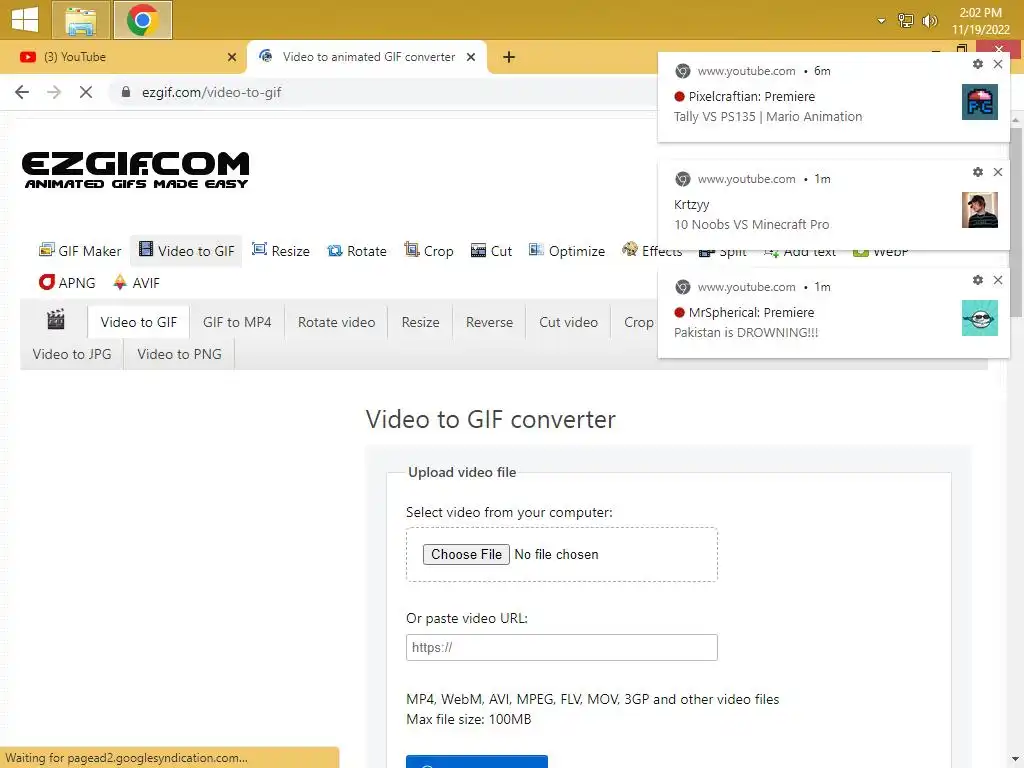
Task: Dismiss the Pixelcraftian notification
Action: click(998, 64)
